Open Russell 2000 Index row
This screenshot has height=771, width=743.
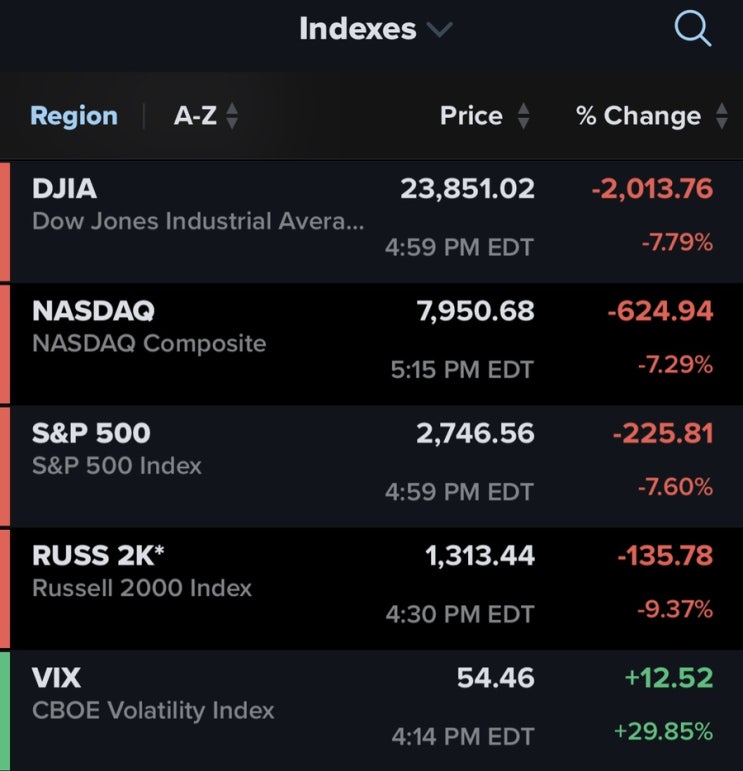click(x=371, y=589)
